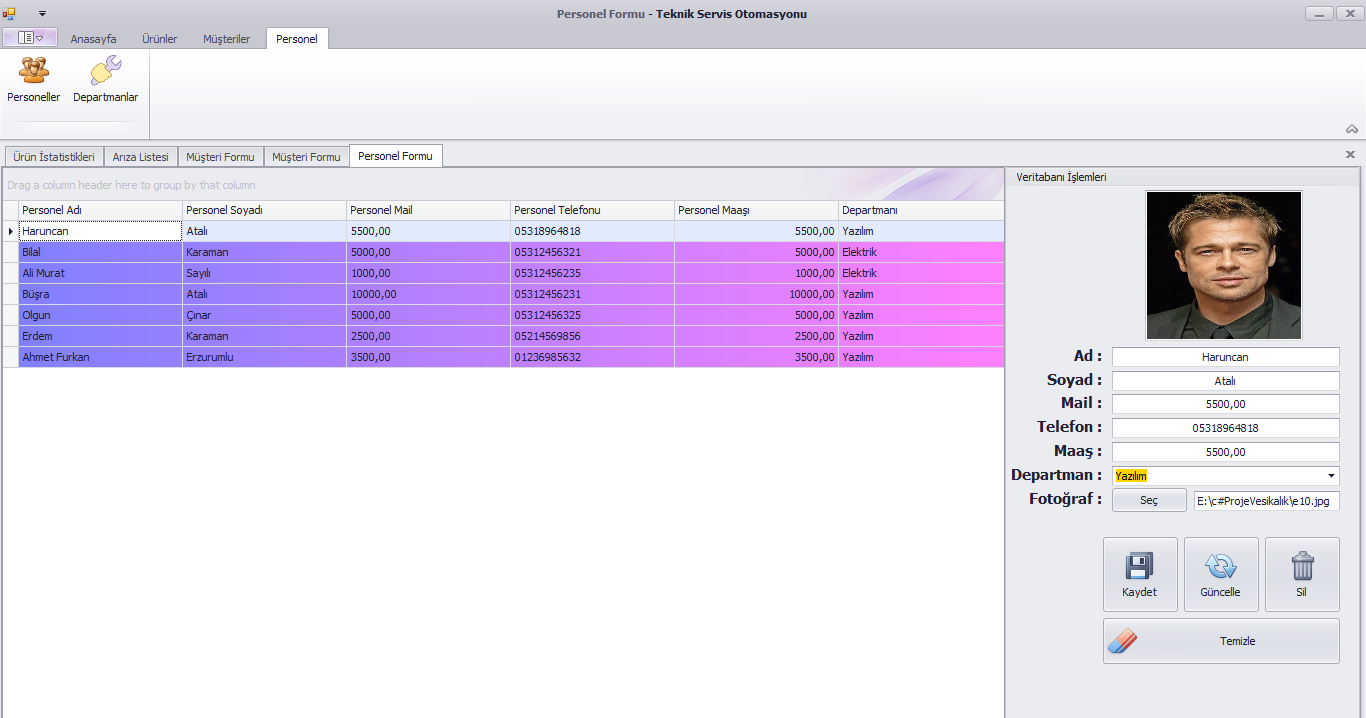The image size is (1366, 718).
Task: Select the Büşra row name cell
Action: click(100, 294)
